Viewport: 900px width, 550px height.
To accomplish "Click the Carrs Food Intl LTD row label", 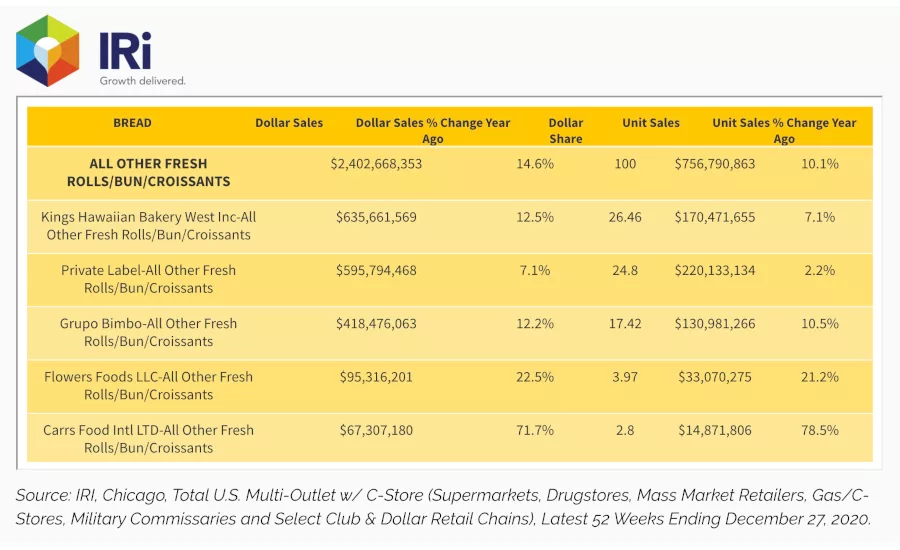I will [x=149, y=439].
